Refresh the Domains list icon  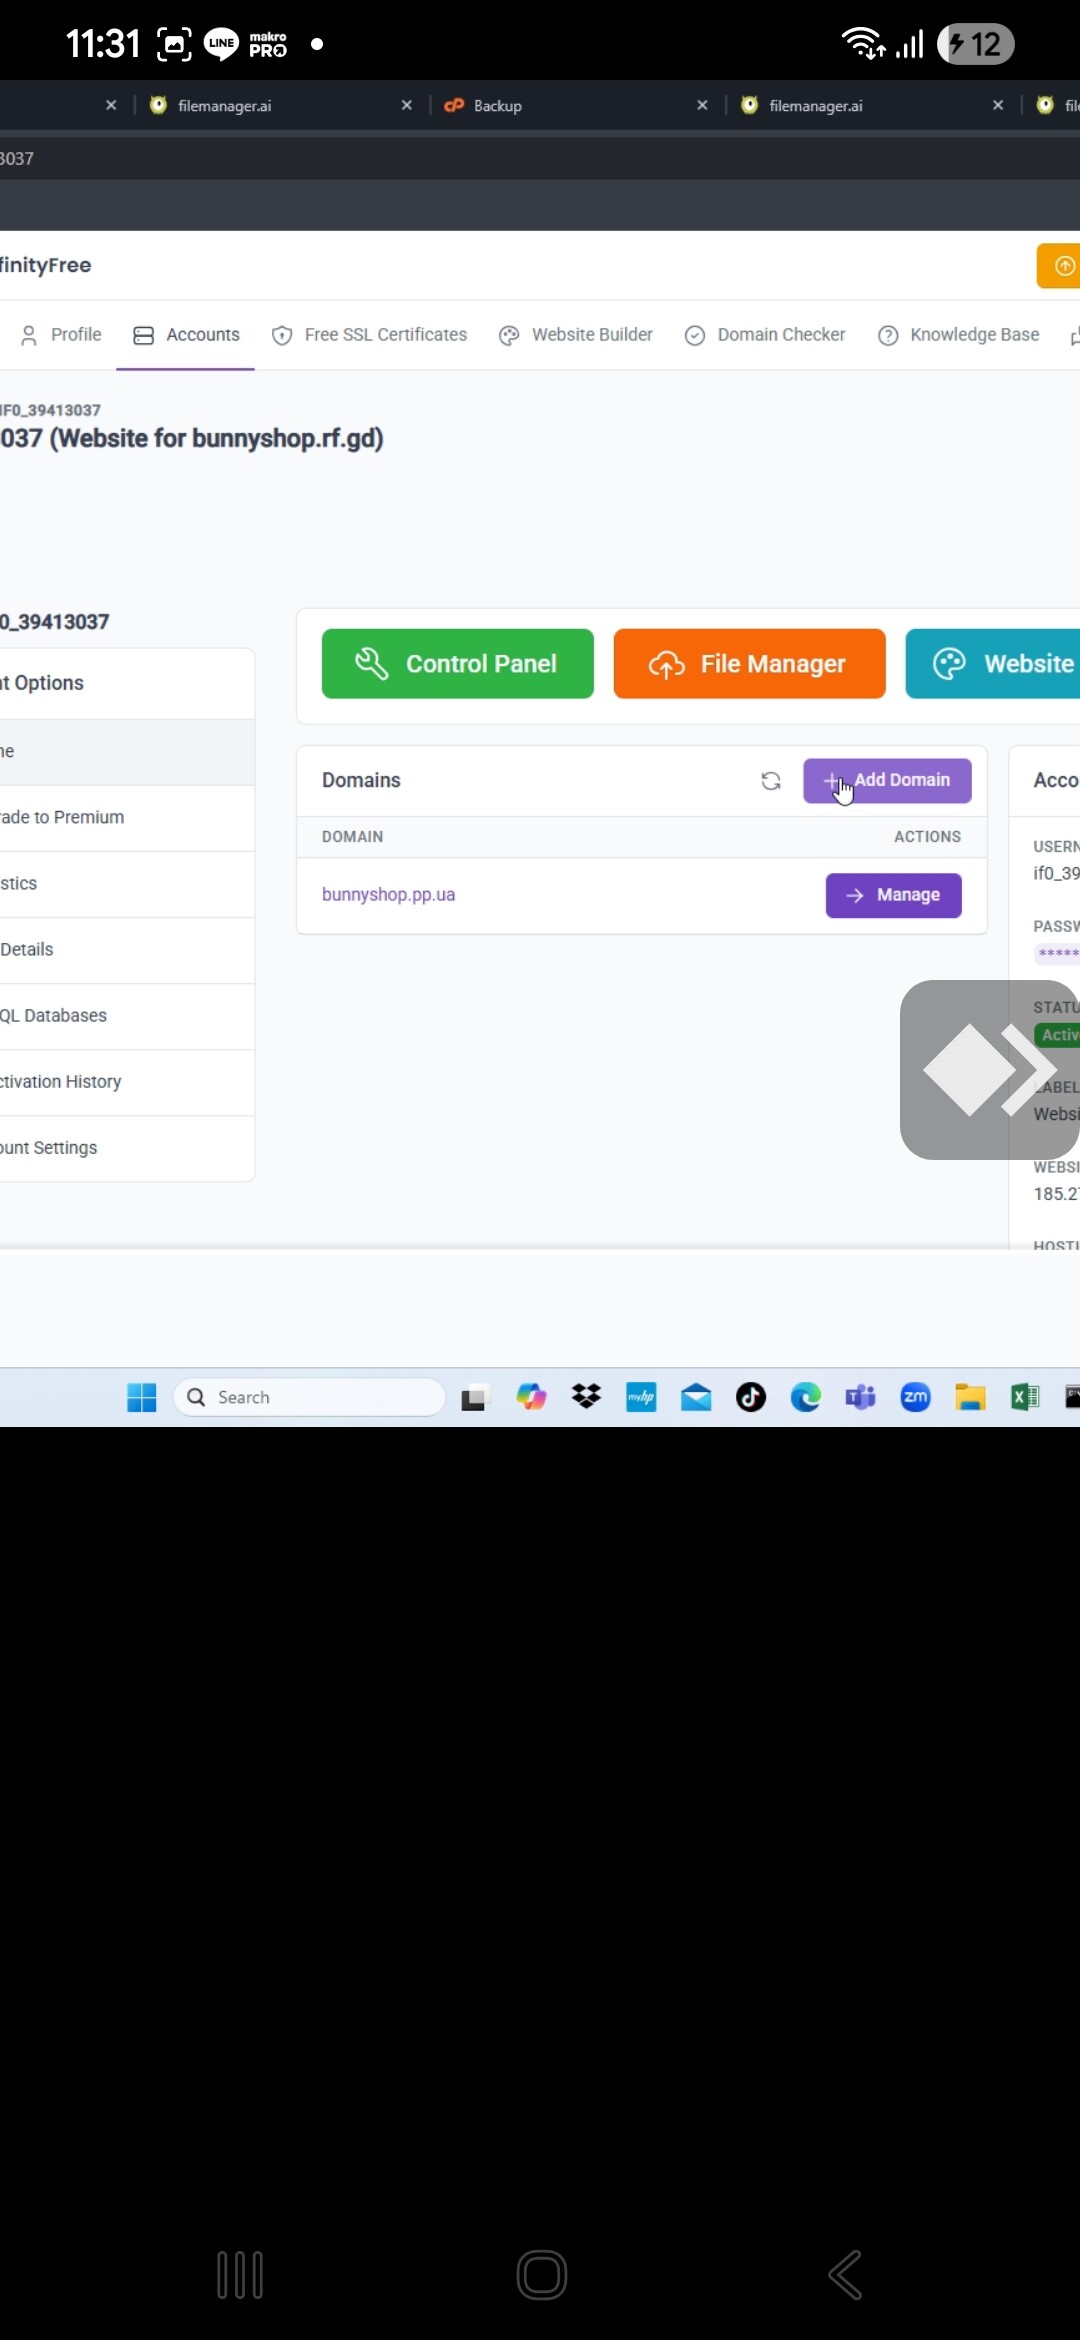coord(771,781)
